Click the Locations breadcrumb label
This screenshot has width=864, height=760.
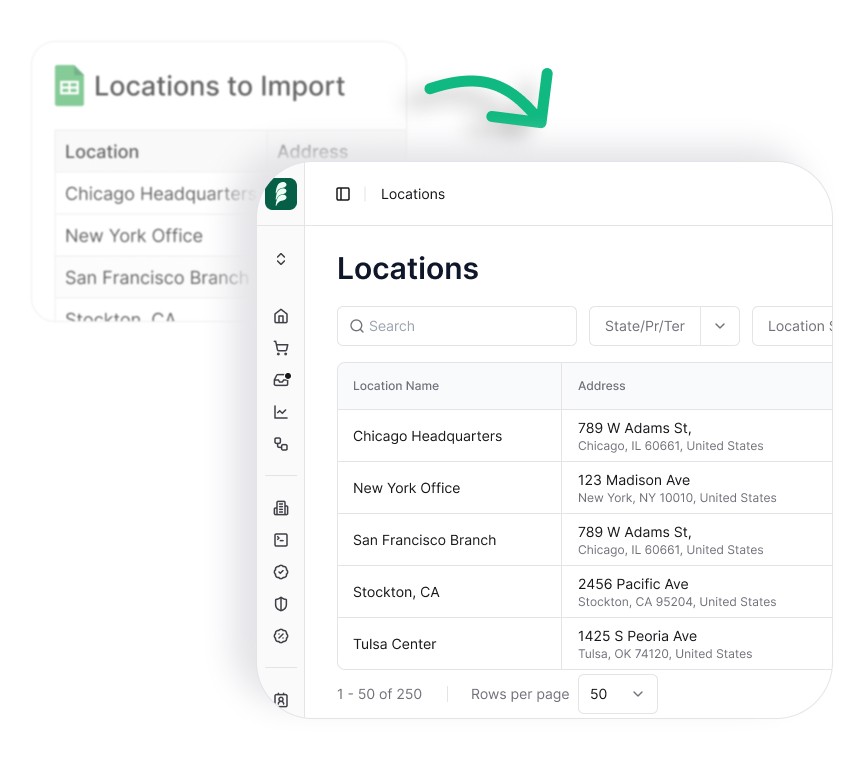413,194
